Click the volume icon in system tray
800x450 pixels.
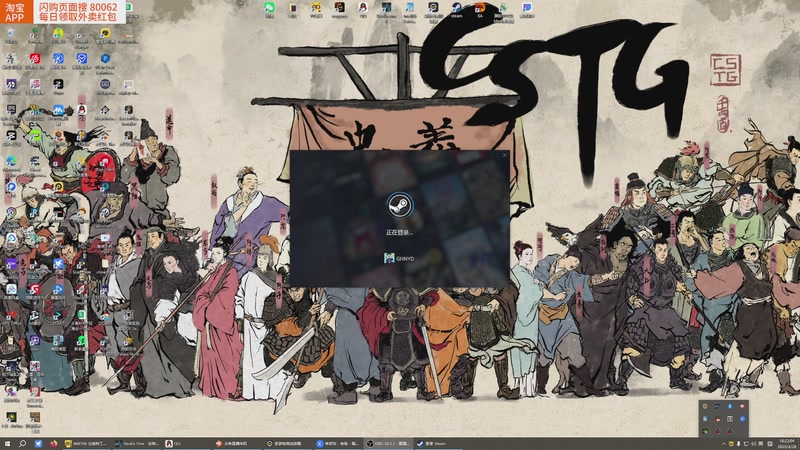pyautogui.click(x=754, y=444)
